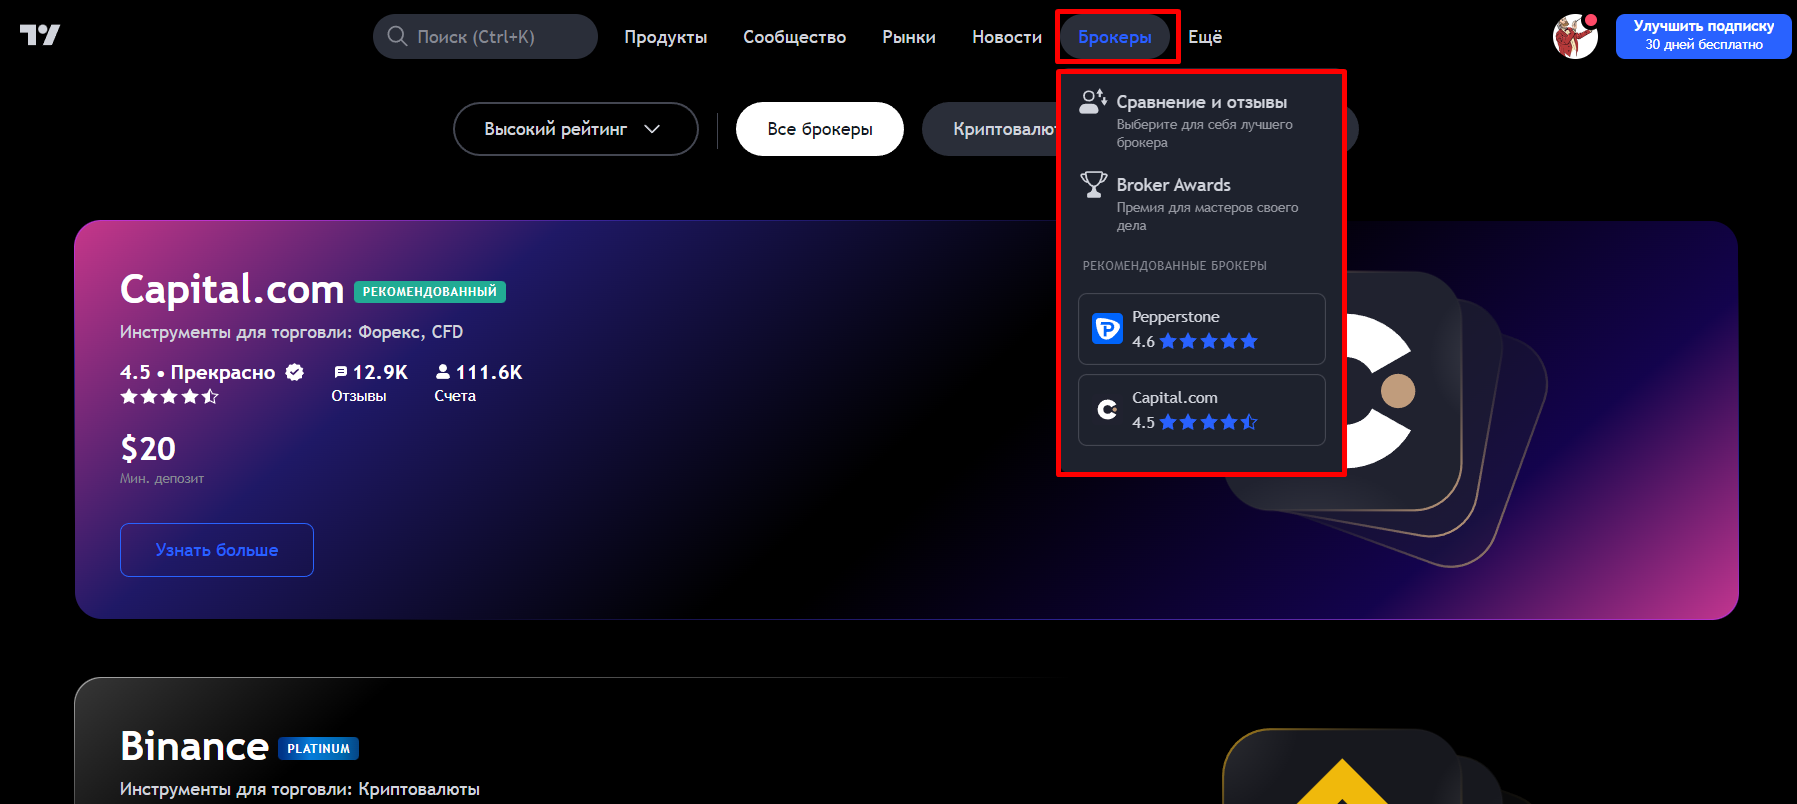Focus the Поиск (Ctrl+K) search field
Screen dimensions: 1797x804
click(485, 36)
